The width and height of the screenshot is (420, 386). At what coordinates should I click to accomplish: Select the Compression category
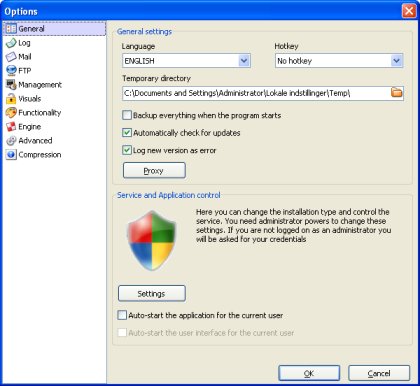point(40,155)
